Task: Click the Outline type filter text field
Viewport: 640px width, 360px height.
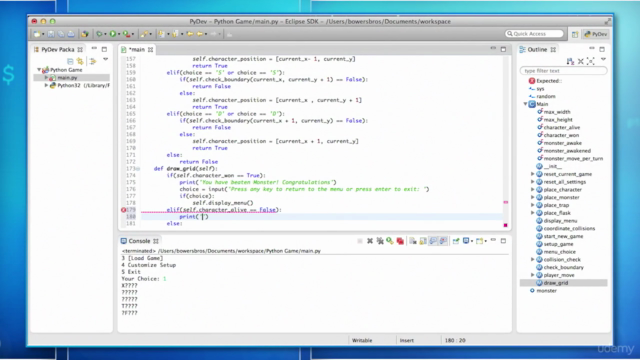Action: point(563,71)
